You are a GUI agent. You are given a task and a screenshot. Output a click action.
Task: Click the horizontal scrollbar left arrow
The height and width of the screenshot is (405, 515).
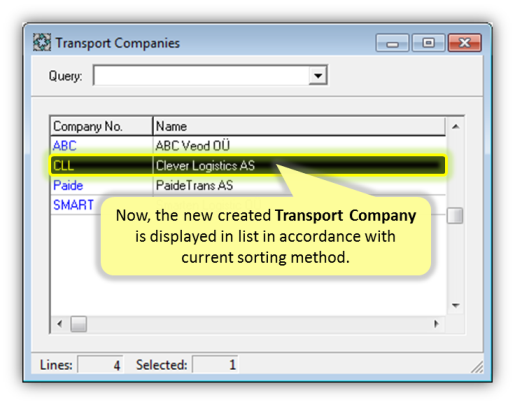tap(60, 324)
